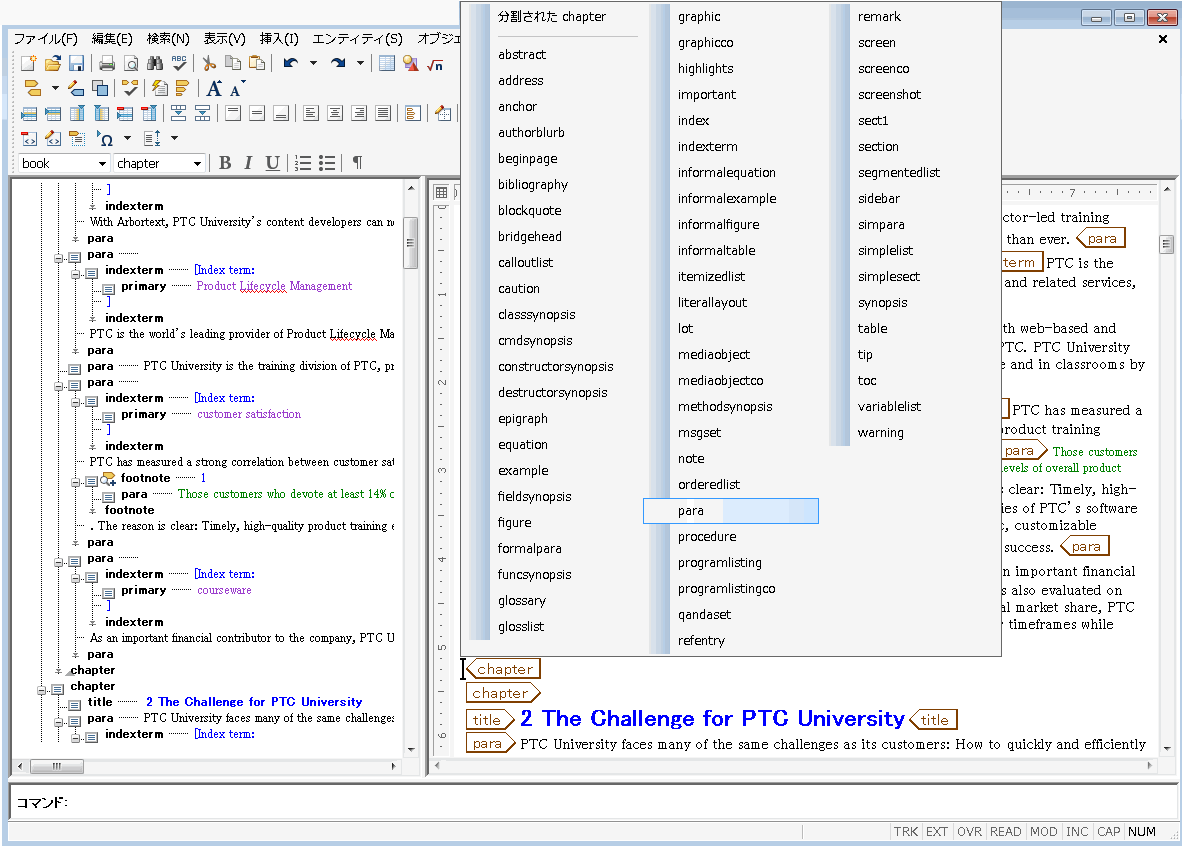Justify text alignment icon

click(x=383, y=113)
